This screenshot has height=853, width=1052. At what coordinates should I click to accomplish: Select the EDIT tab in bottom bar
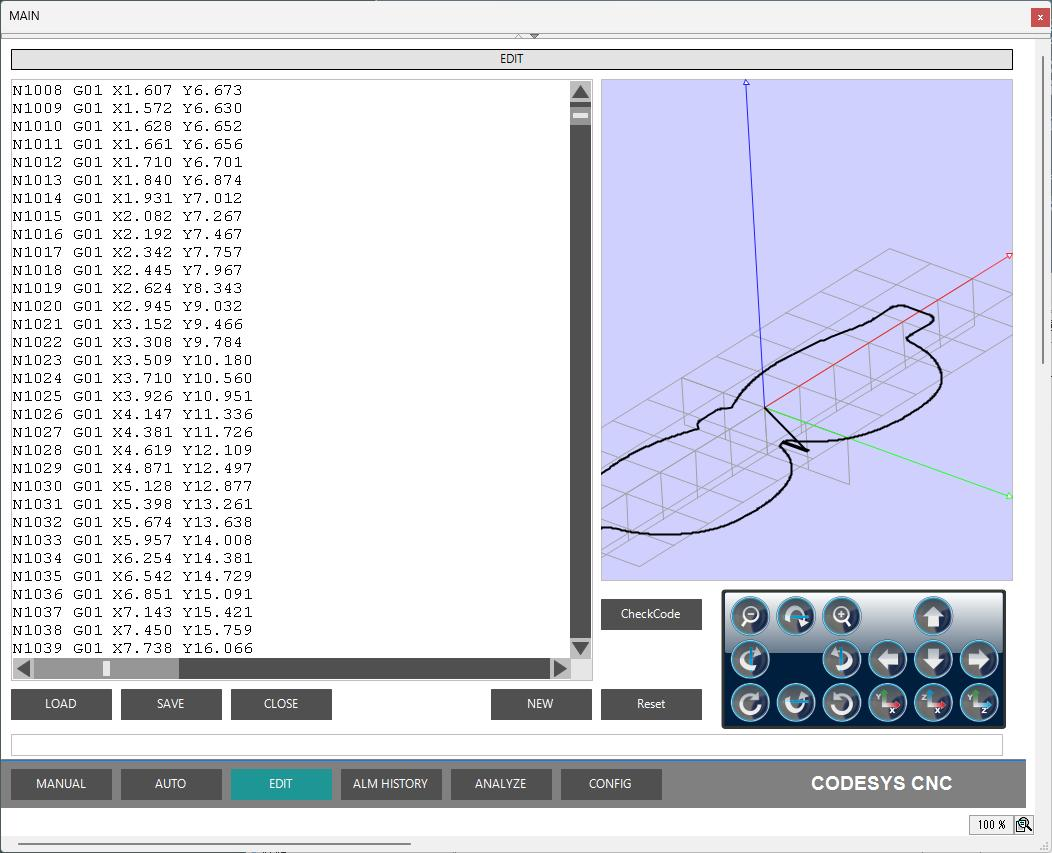[x=281, y=784]
